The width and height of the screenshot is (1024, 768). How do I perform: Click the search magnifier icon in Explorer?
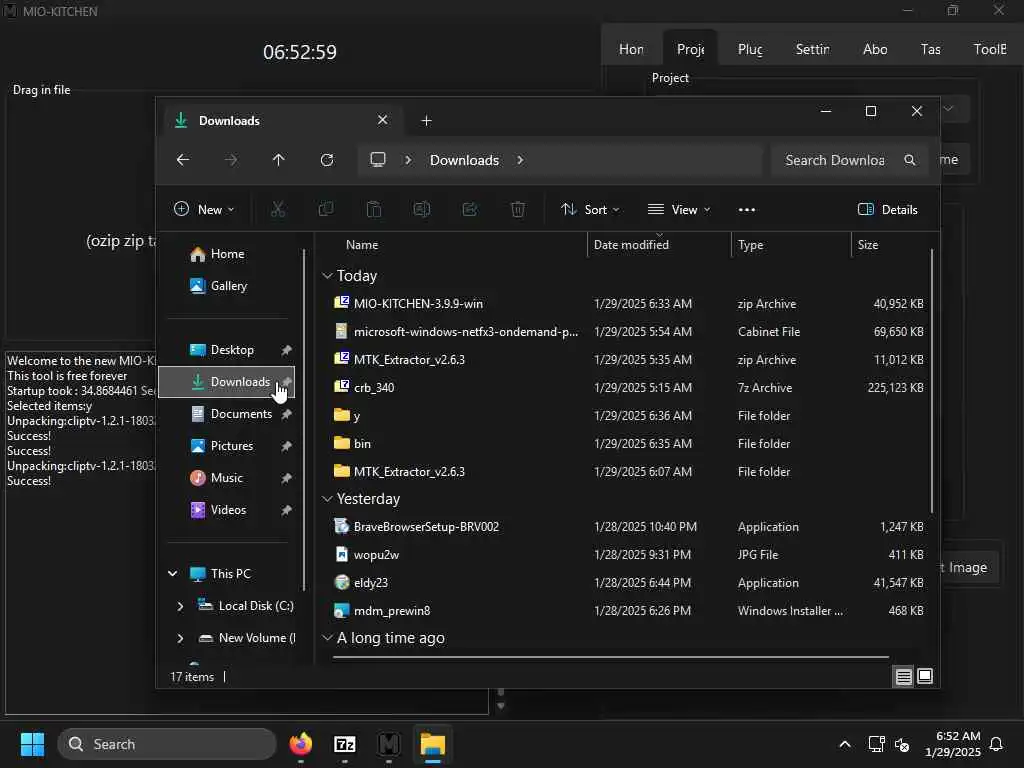[909, 160]
